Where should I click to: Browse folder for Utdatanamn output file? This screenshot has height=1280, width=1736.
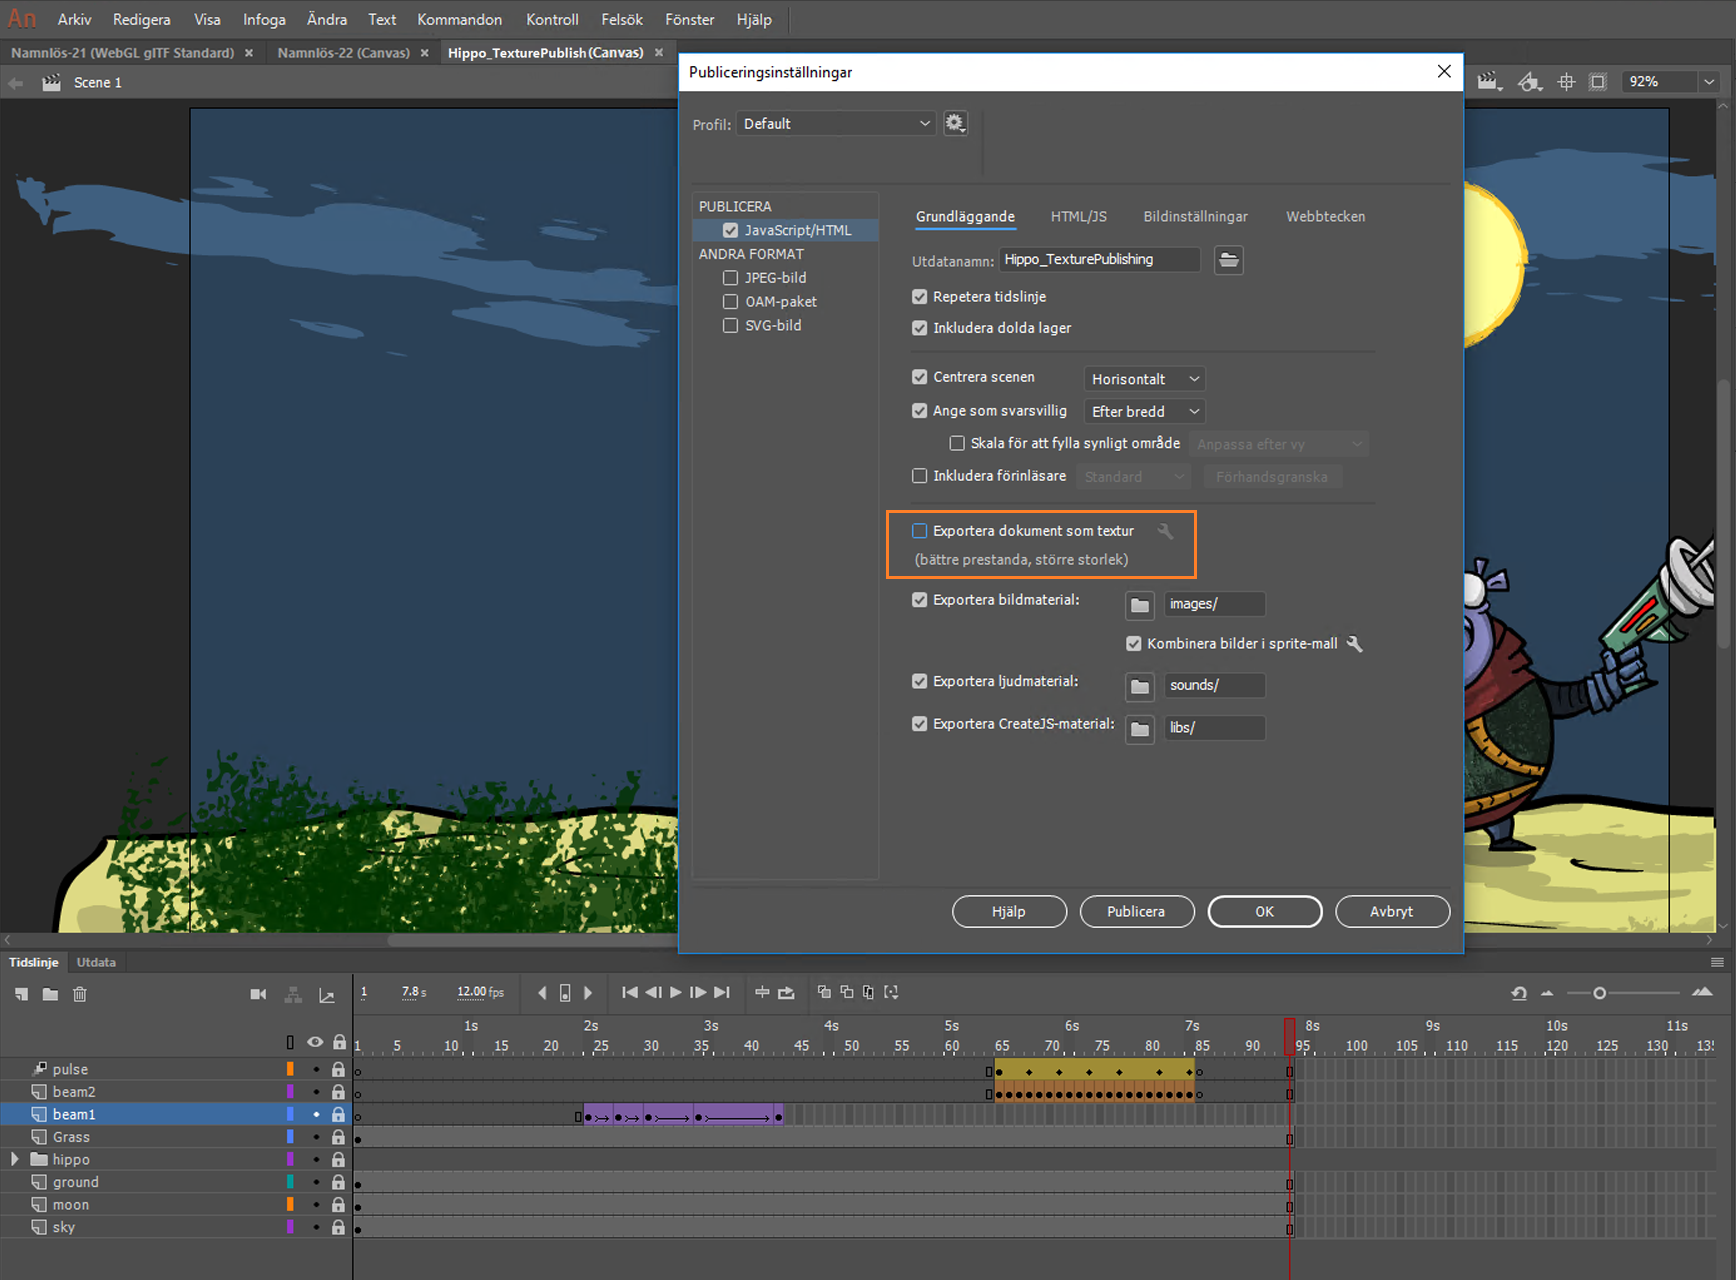pos(1228,260)
